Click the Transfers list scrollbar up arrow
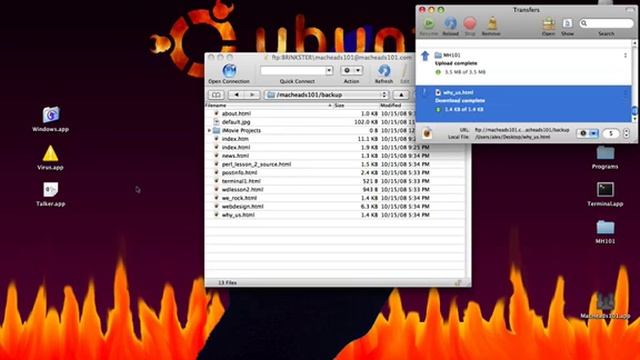Image resolution: width=640 pixels, height=360 pixels. [635, 43]
